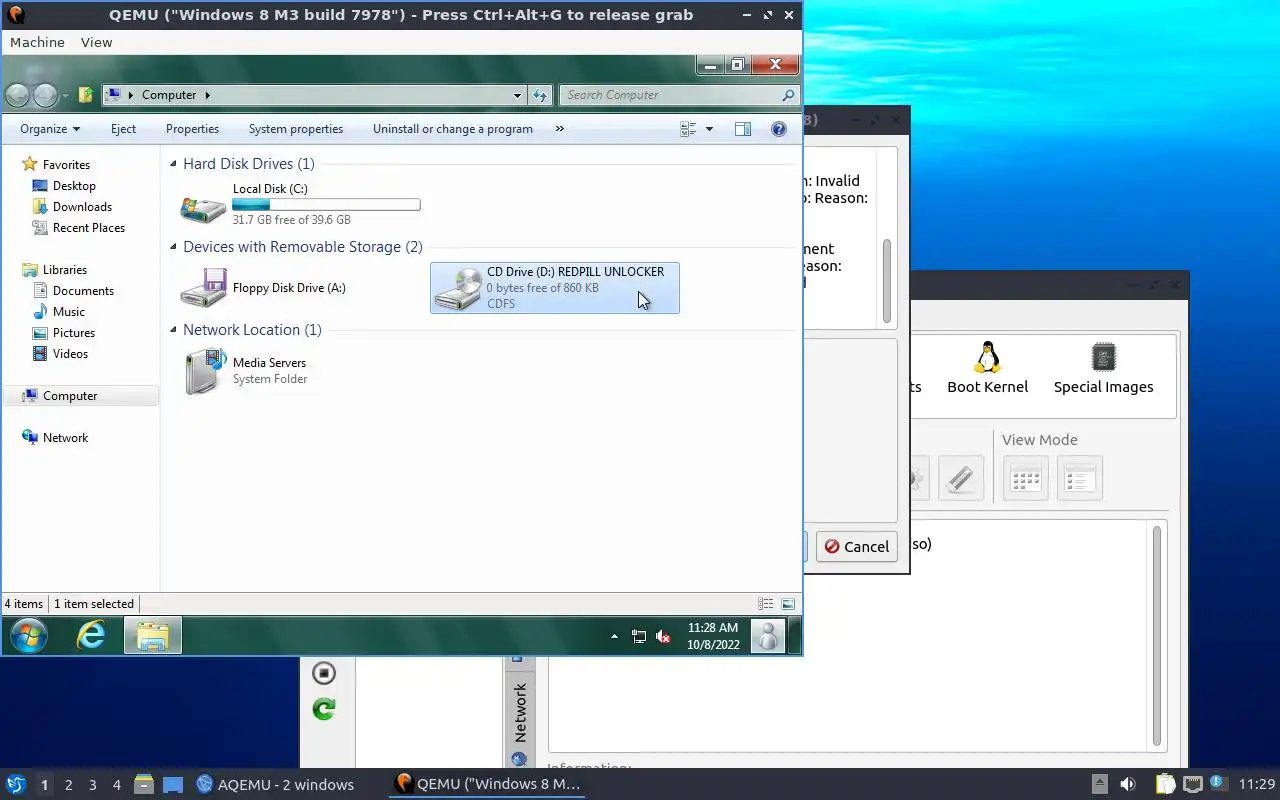Open the view options dropdown arrow
This screenshot has width=1280, height=800.
tap(709, 129)
